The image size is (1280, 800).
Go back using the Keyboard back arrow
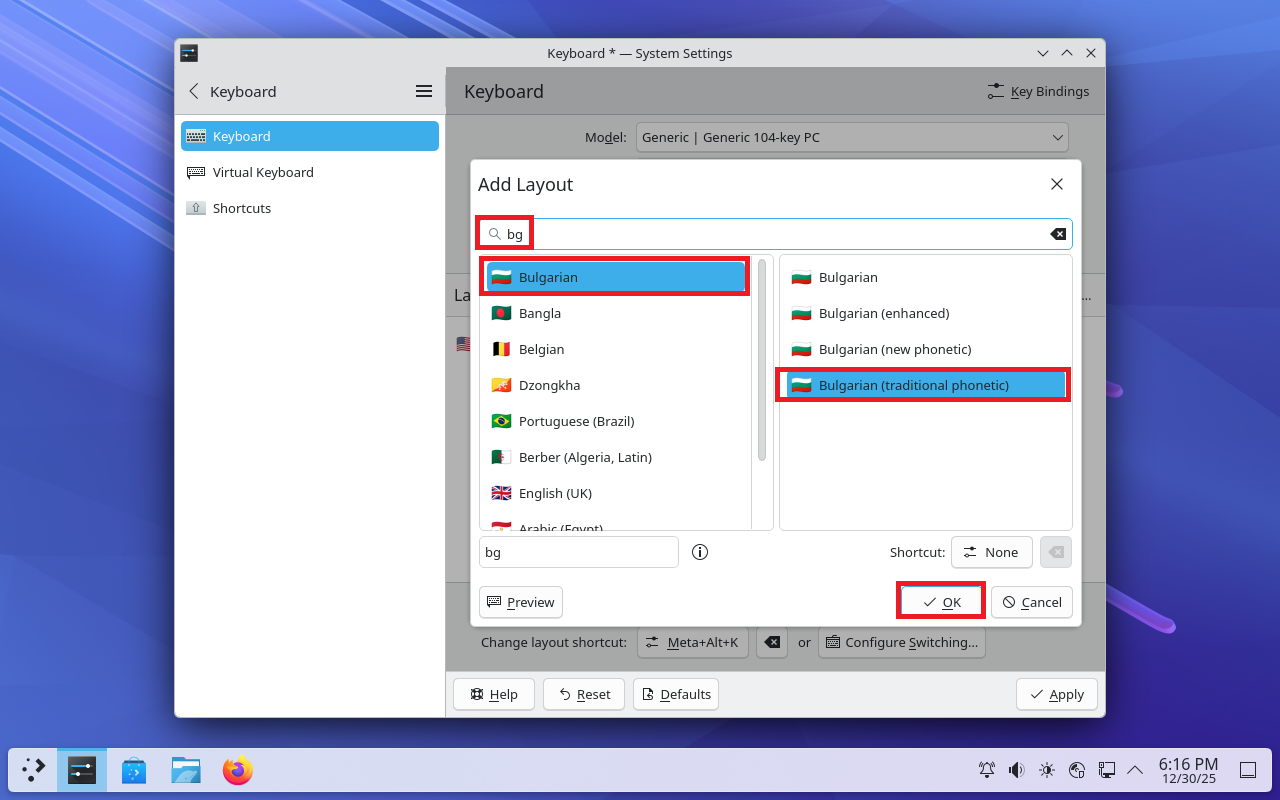[x=194, y=91]
